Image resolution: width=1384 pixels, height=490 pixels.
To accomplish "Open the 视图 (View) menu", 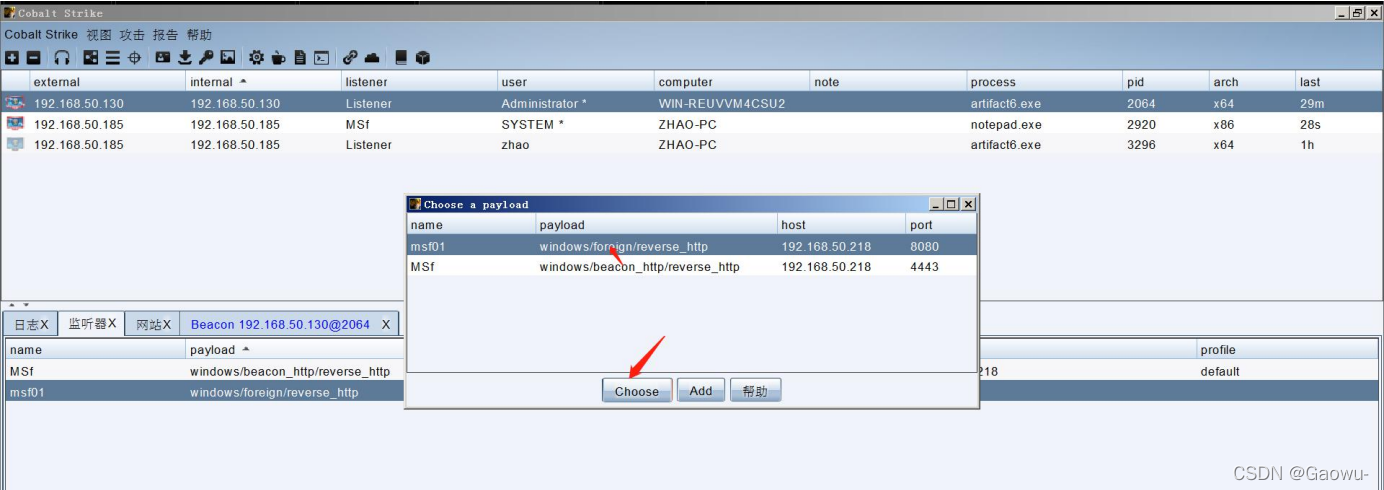I will (x=99, y=35).
